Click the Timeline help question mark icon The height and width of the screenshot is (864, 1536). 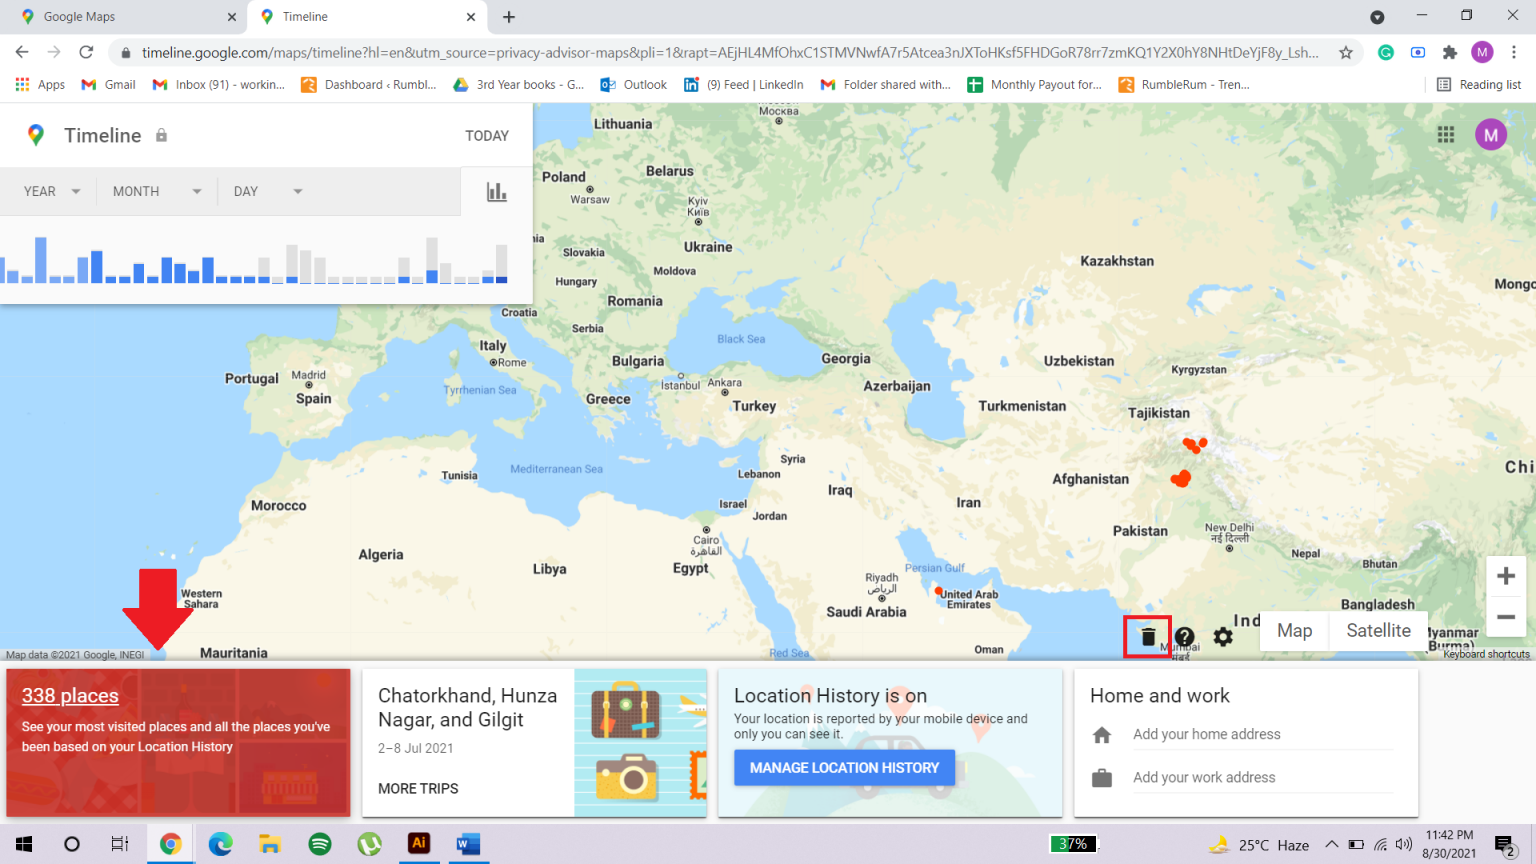tap(1184, 636)
